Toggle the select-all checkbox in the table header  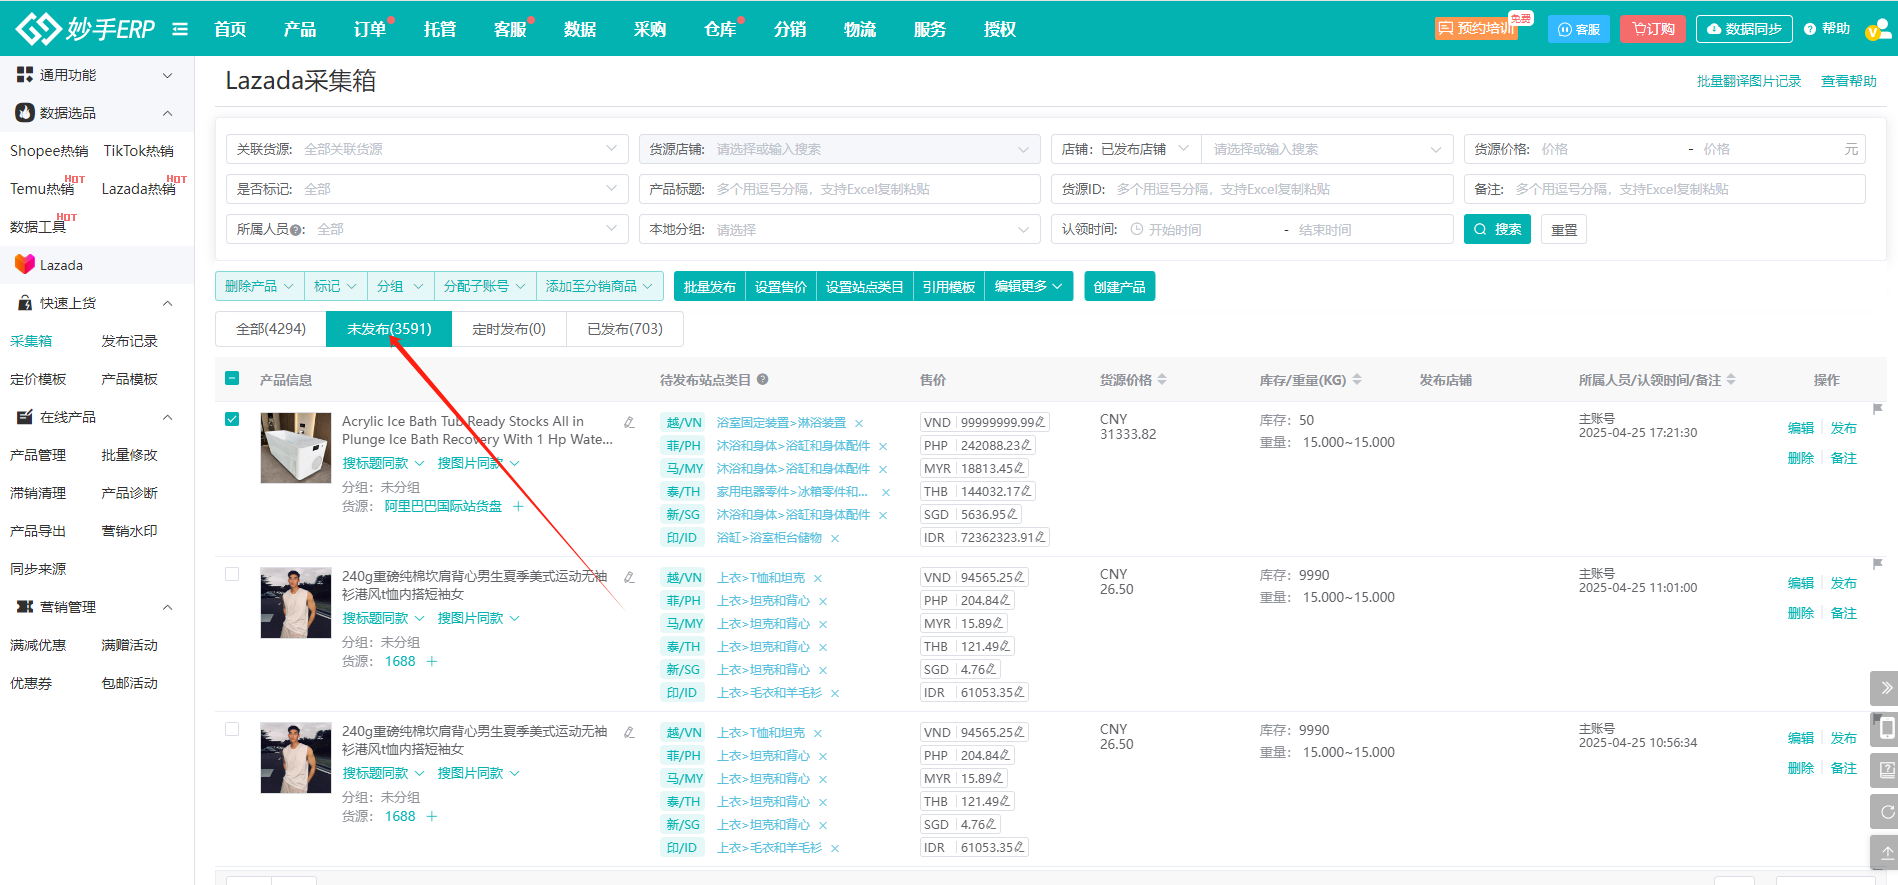pos(232,378)
